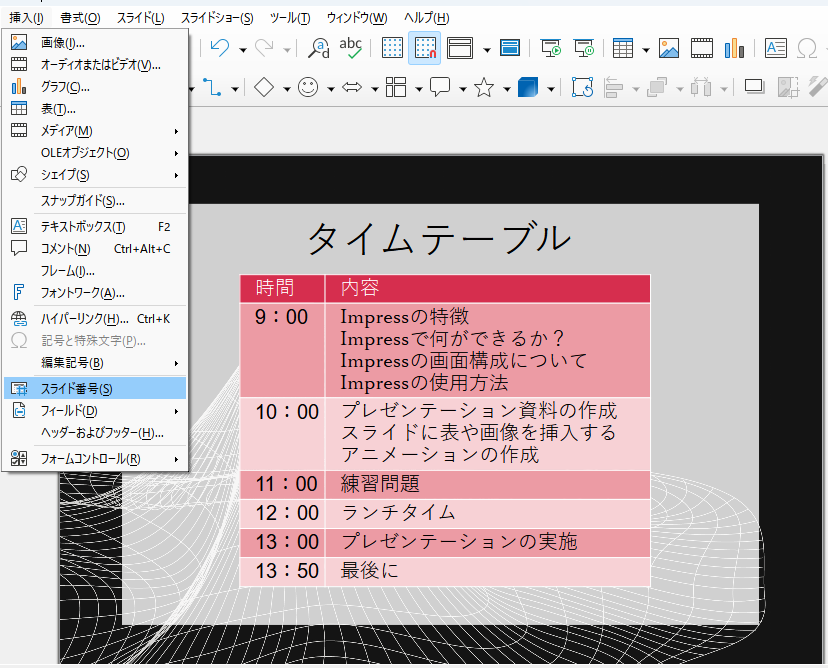Start presentation from first slide icon
This screenshot has width=828, height=668.
551,48
